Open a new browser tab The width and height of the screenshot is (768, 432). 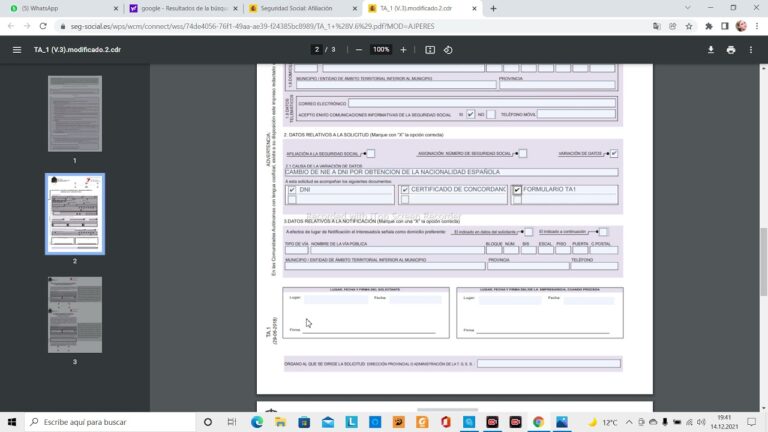[x=493, y=8]
